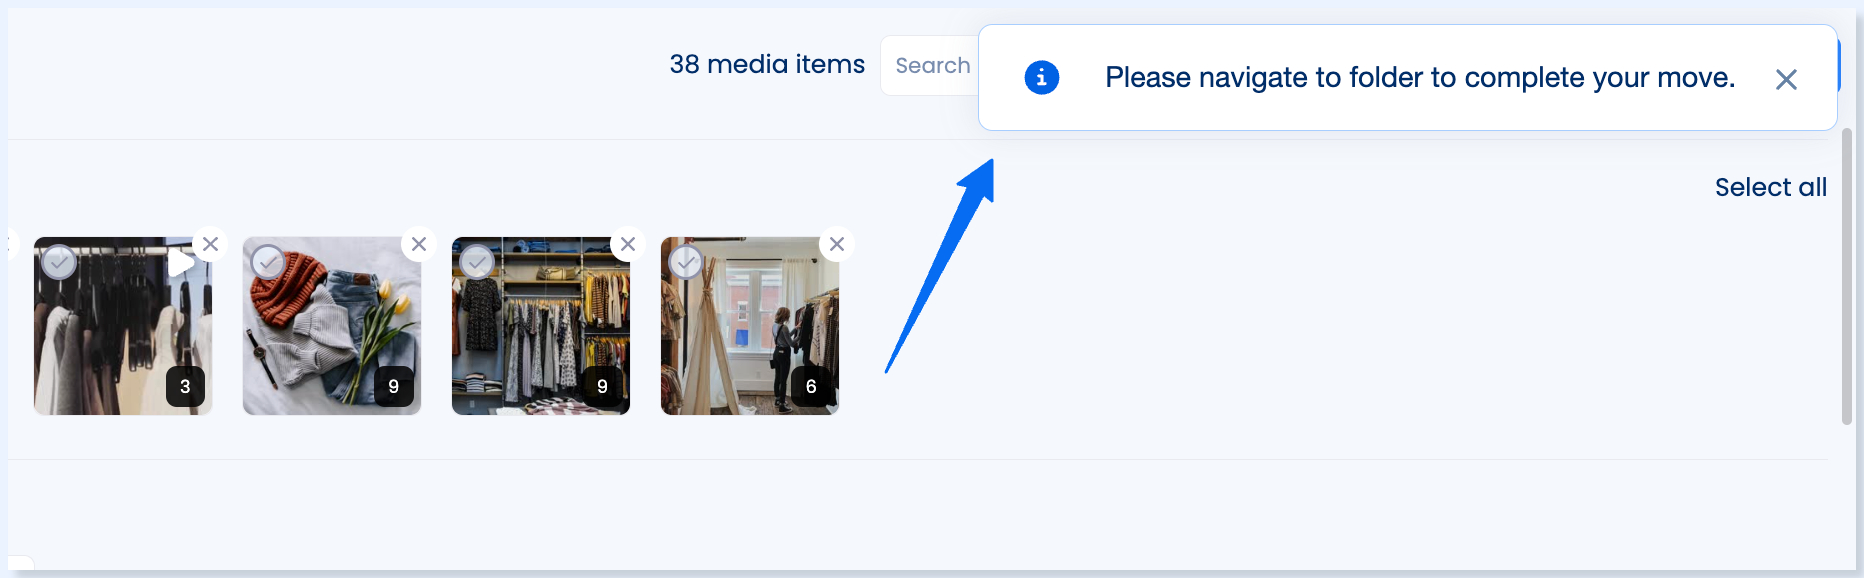Remove the closet shelves thumbnail
This screenshot has width=1864, height=578.
628,244
